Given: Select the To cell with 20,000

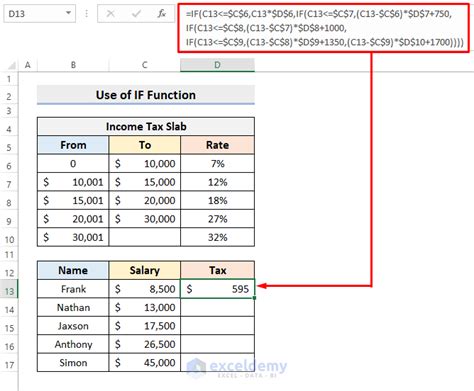Looking at the screenshot, I should [x=145, y=200].
